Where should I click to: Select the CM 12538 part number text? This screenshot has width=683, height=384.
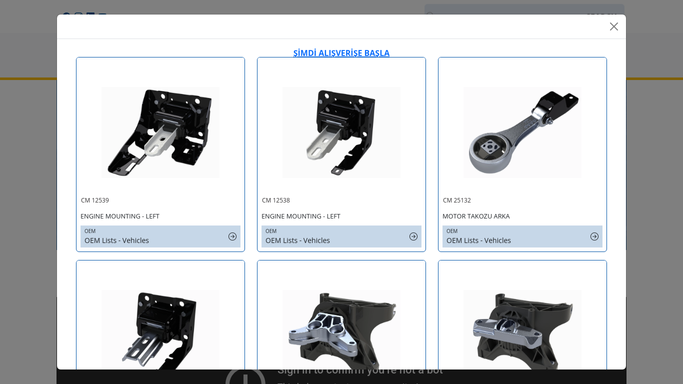[276, 200]
